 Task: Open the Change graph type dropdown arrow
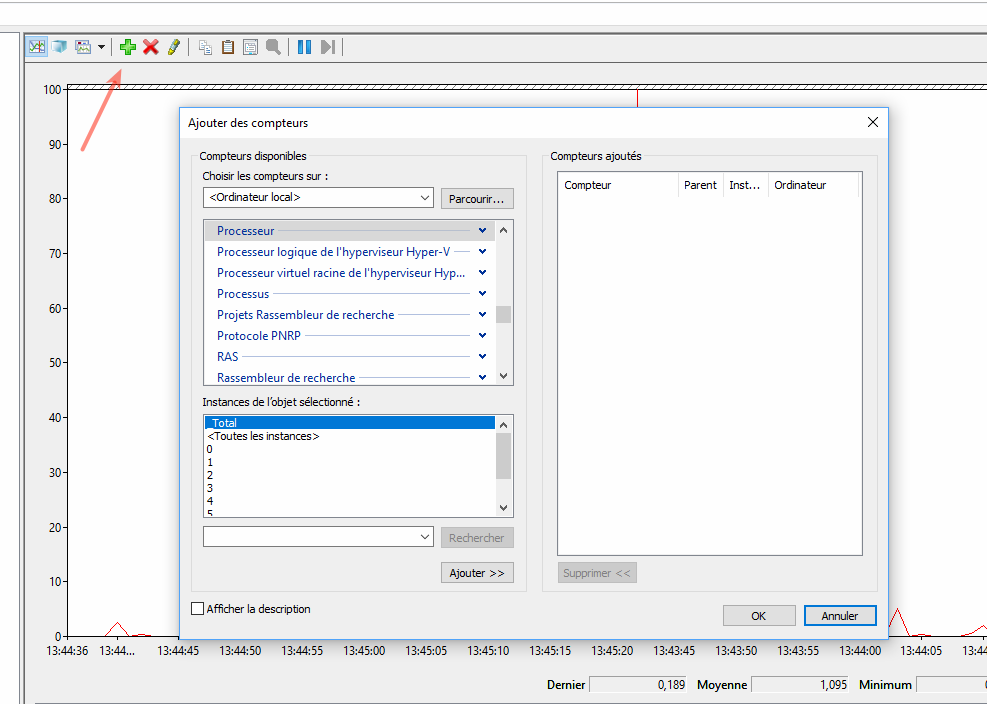point(101,47)
